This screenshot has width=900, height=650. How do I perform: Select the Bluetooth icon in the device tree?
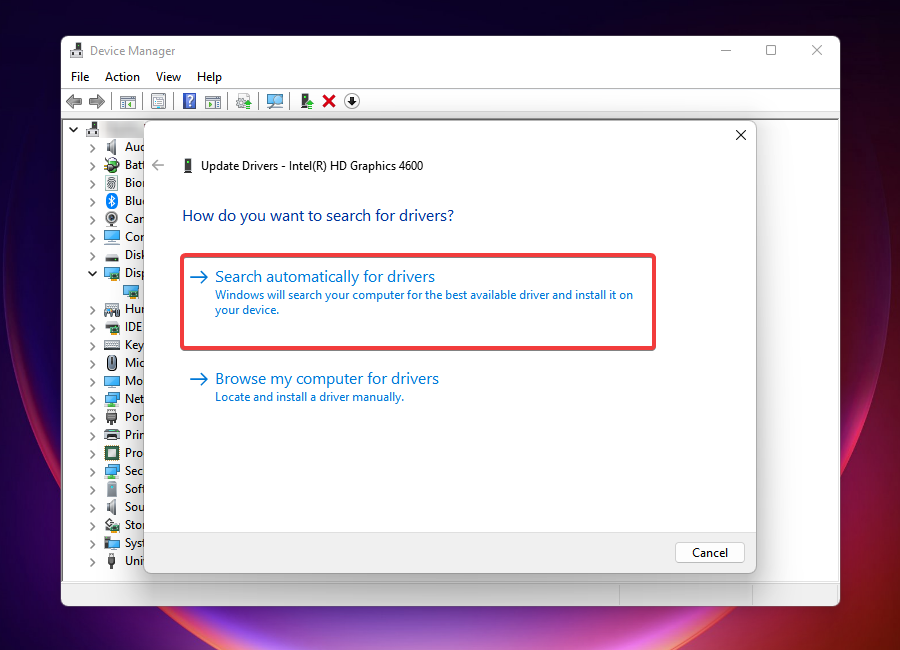tap(111, 201)
